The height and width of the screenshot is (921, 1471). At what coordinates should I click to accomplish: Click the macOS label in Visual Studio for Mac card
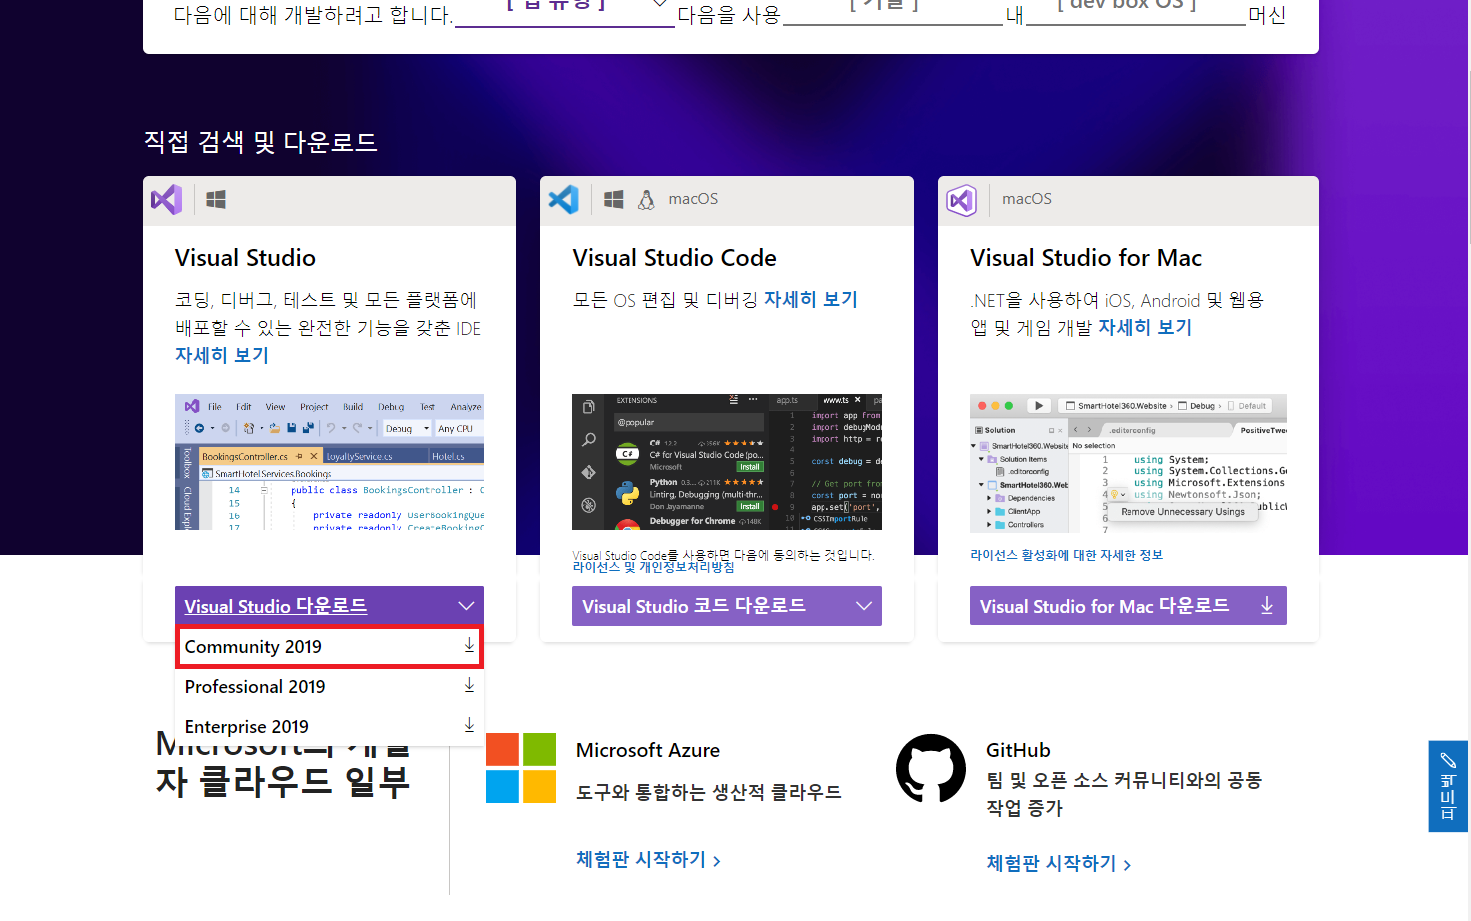(x=1027, y=199)
